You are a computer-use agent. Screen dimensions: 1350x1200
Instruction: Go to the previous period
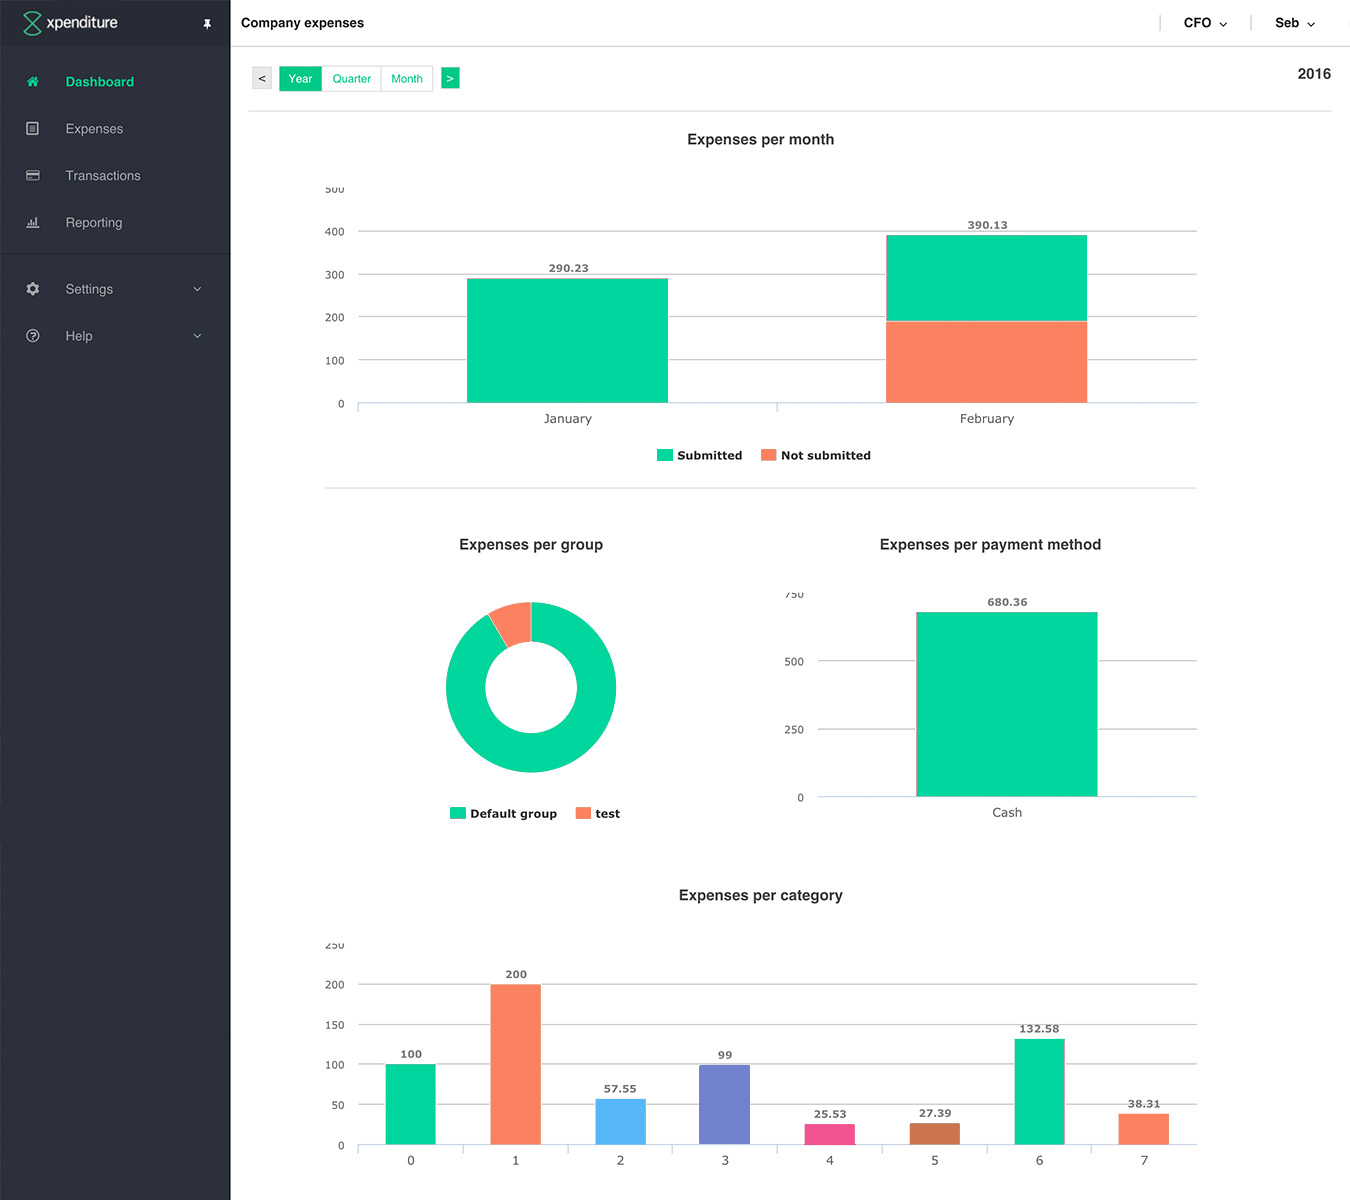[x=262, y=78]
